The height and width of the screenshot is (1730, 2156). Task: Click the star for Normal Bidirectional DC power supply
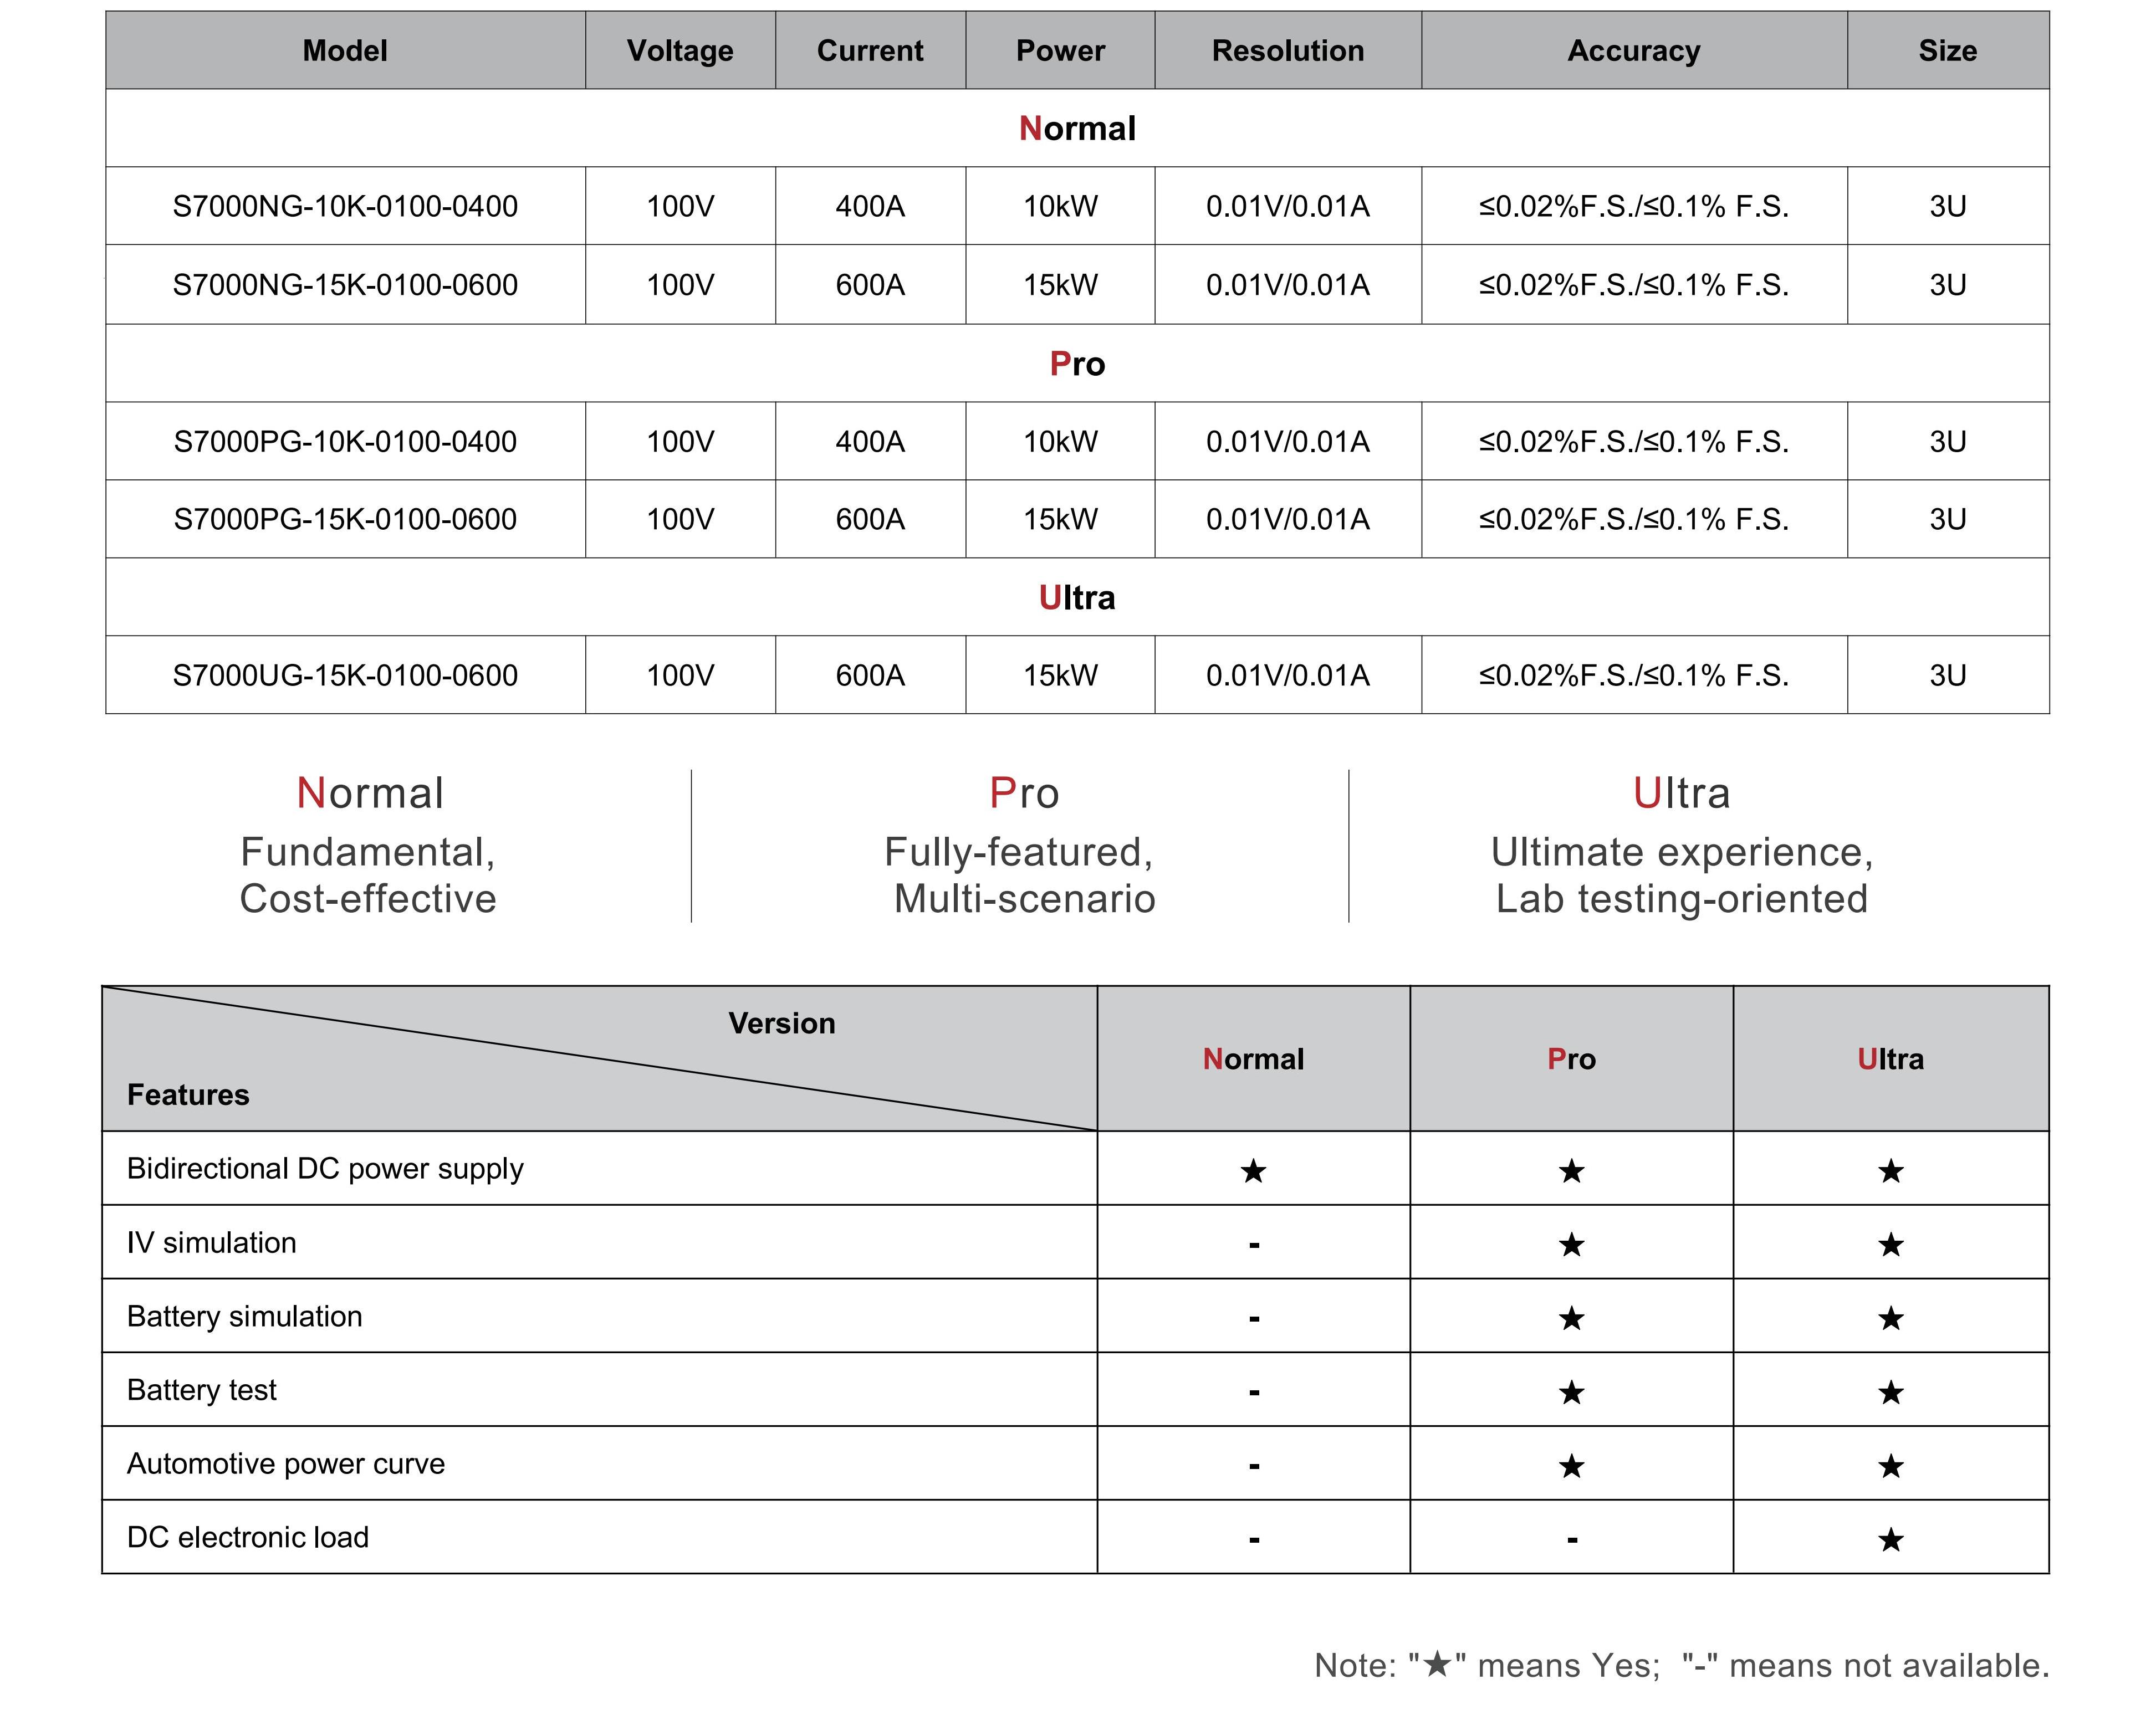coord(1253,1170)
